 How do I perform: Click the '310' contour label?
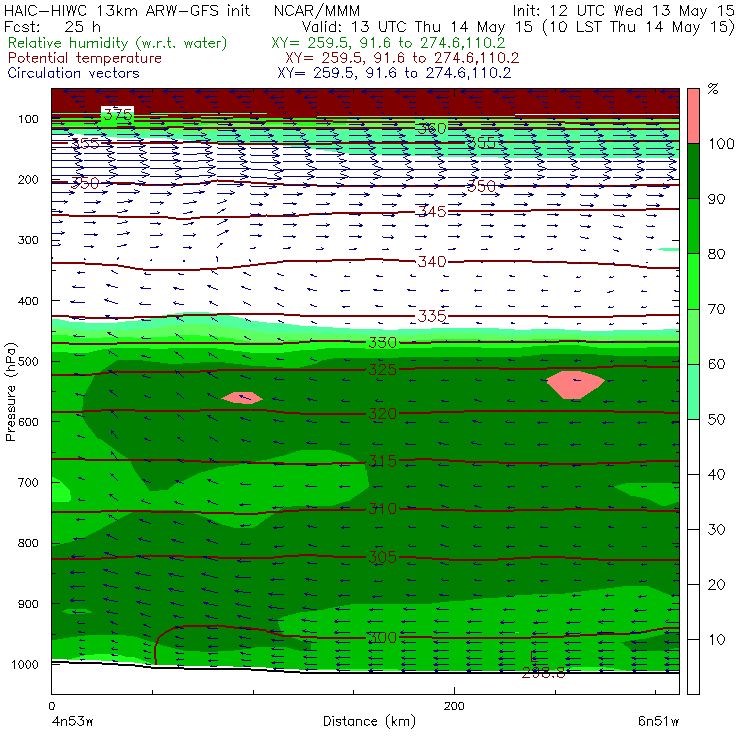[x=382, y=509]
